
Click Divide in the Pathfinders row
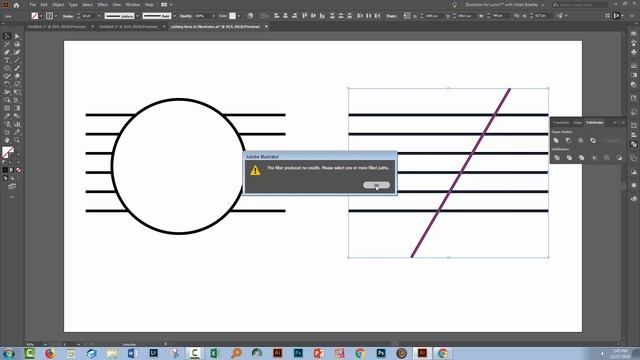pos(557,158)
